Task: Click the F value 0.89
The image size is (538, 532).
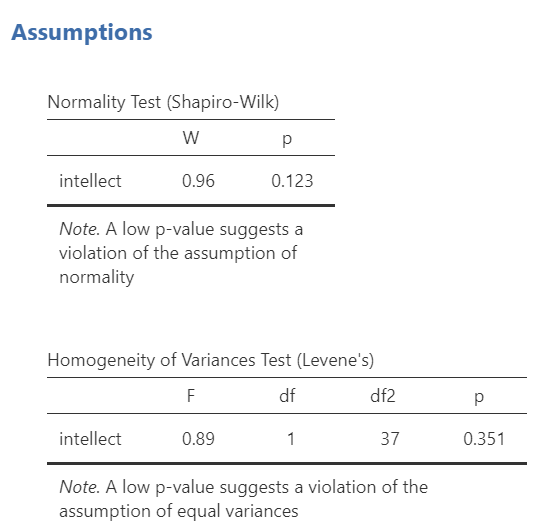Action: 198,439
